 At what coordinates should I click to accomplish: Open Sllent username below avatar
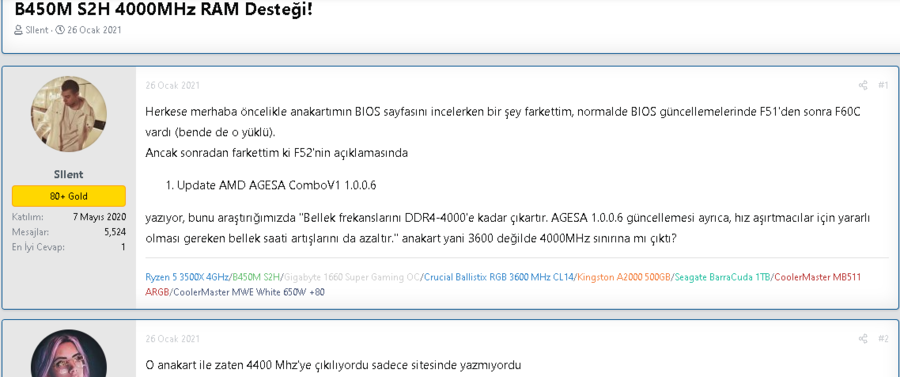pyautogui.click(x=69, y=174)
